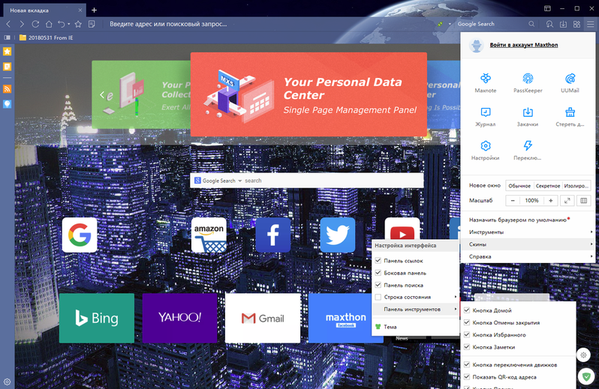Select Тема menu entry
This screenshot has width=599, height=389.
coord(416,327)
